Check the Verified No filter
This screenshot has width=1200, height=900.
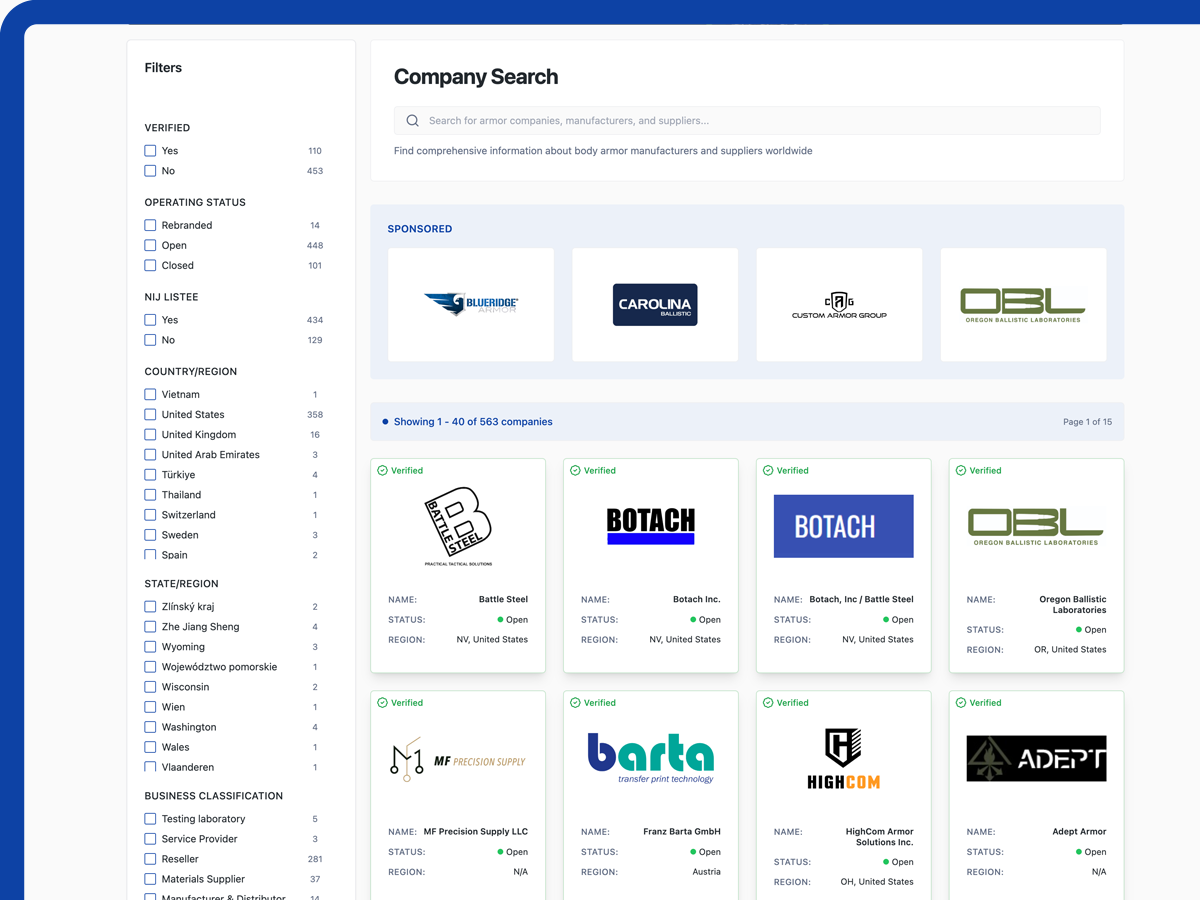coord(150,171)
